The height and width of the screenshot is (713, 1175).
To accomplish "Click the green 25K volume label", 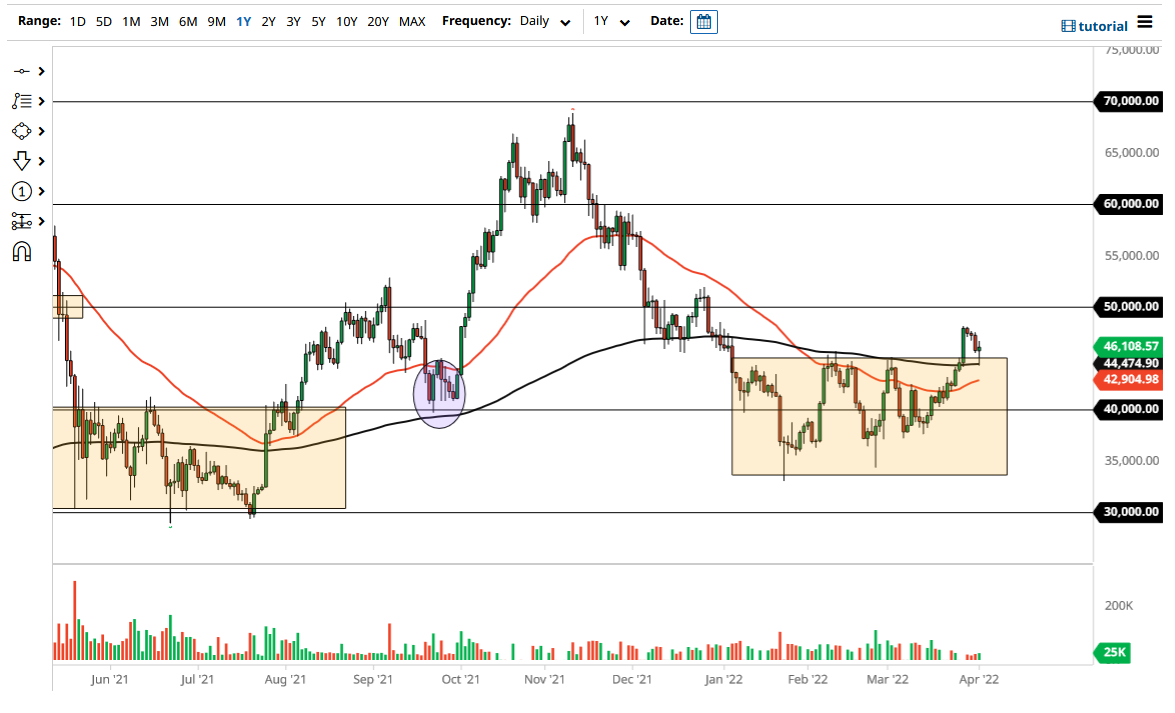I will (x=1114, y=652).
